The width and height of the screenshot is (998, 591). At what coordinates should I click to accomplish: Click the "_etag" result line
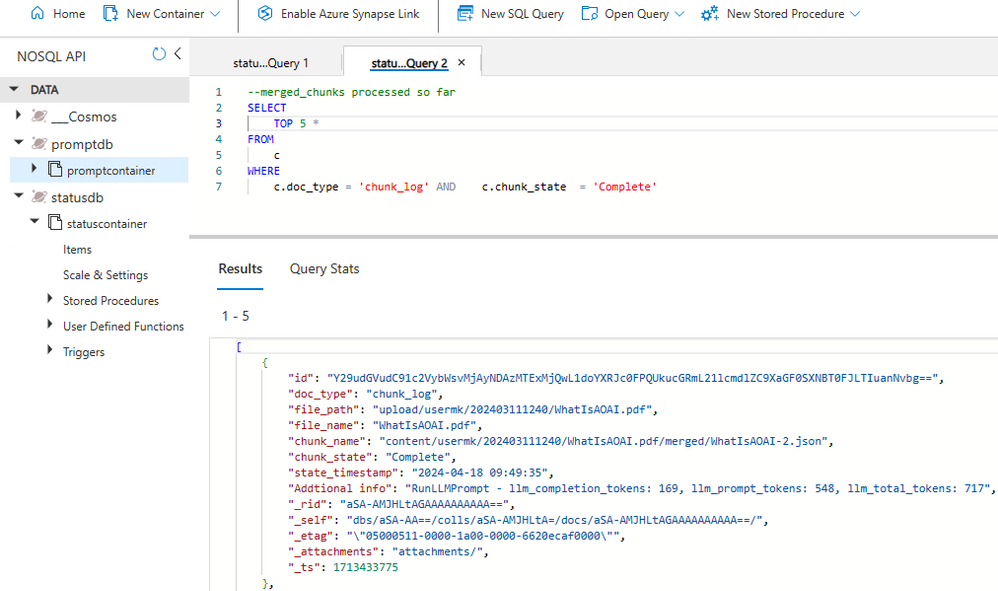pos(456,536)
